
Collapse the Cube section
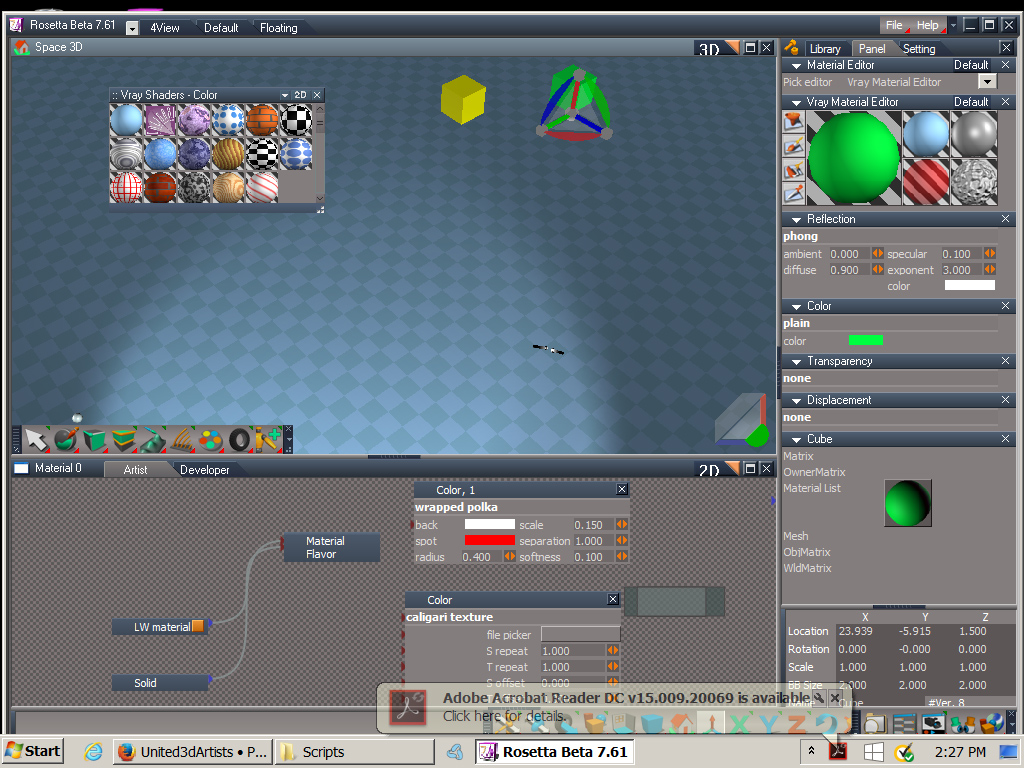[x=796, y=440]
